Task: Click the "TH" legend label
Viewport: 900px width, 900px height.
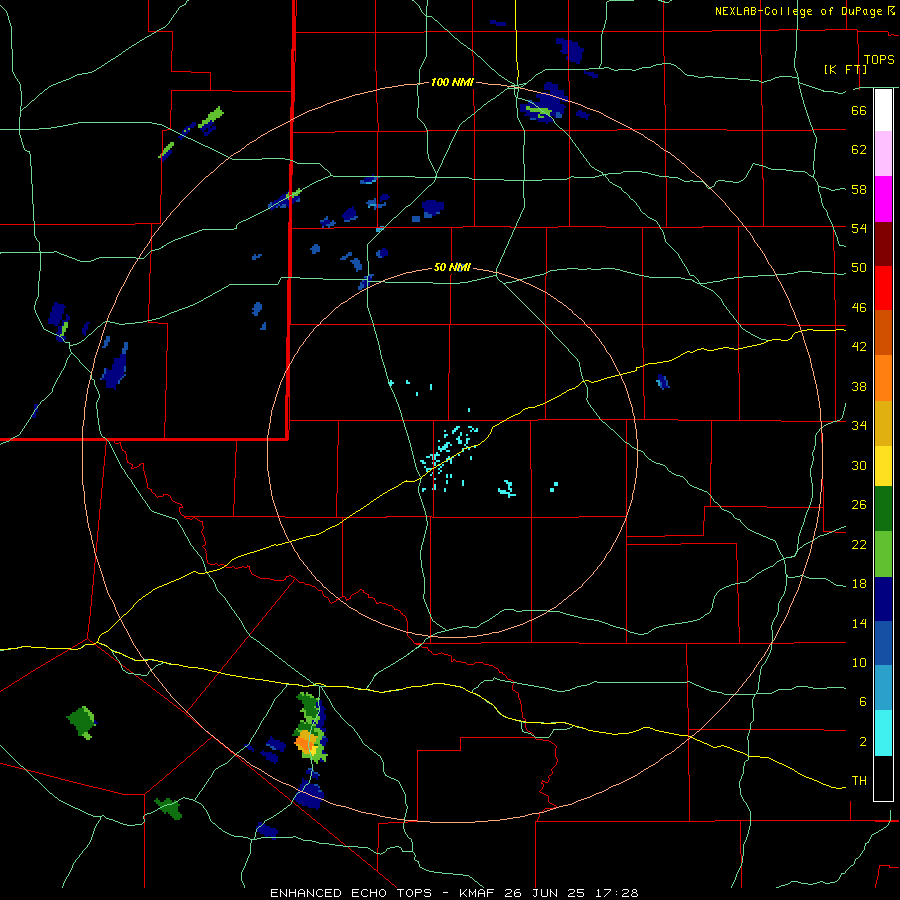Action: [859, 781]
